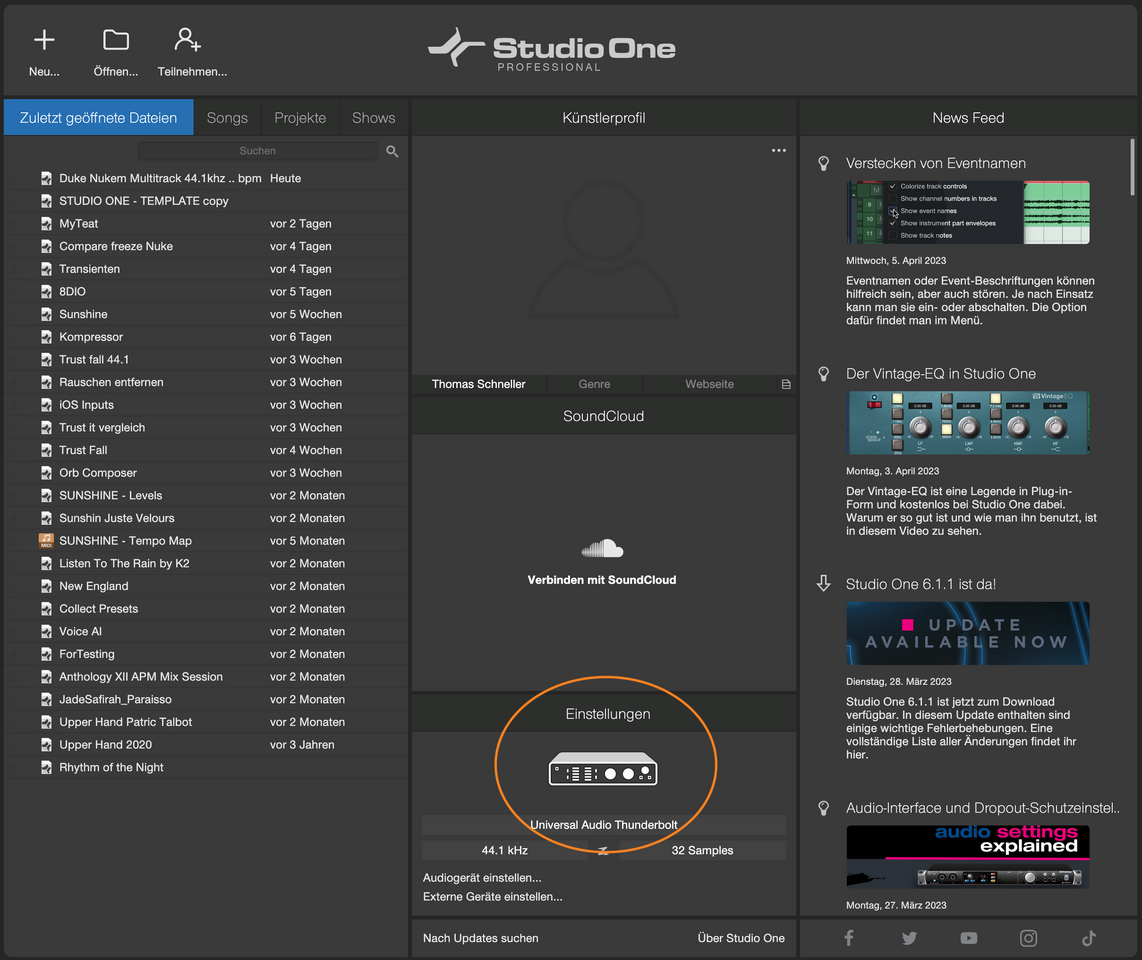Click the song icon of Duke Nukem Multitrack
The height and width of the screenshot is (960, 1142).
click(46, 178)
